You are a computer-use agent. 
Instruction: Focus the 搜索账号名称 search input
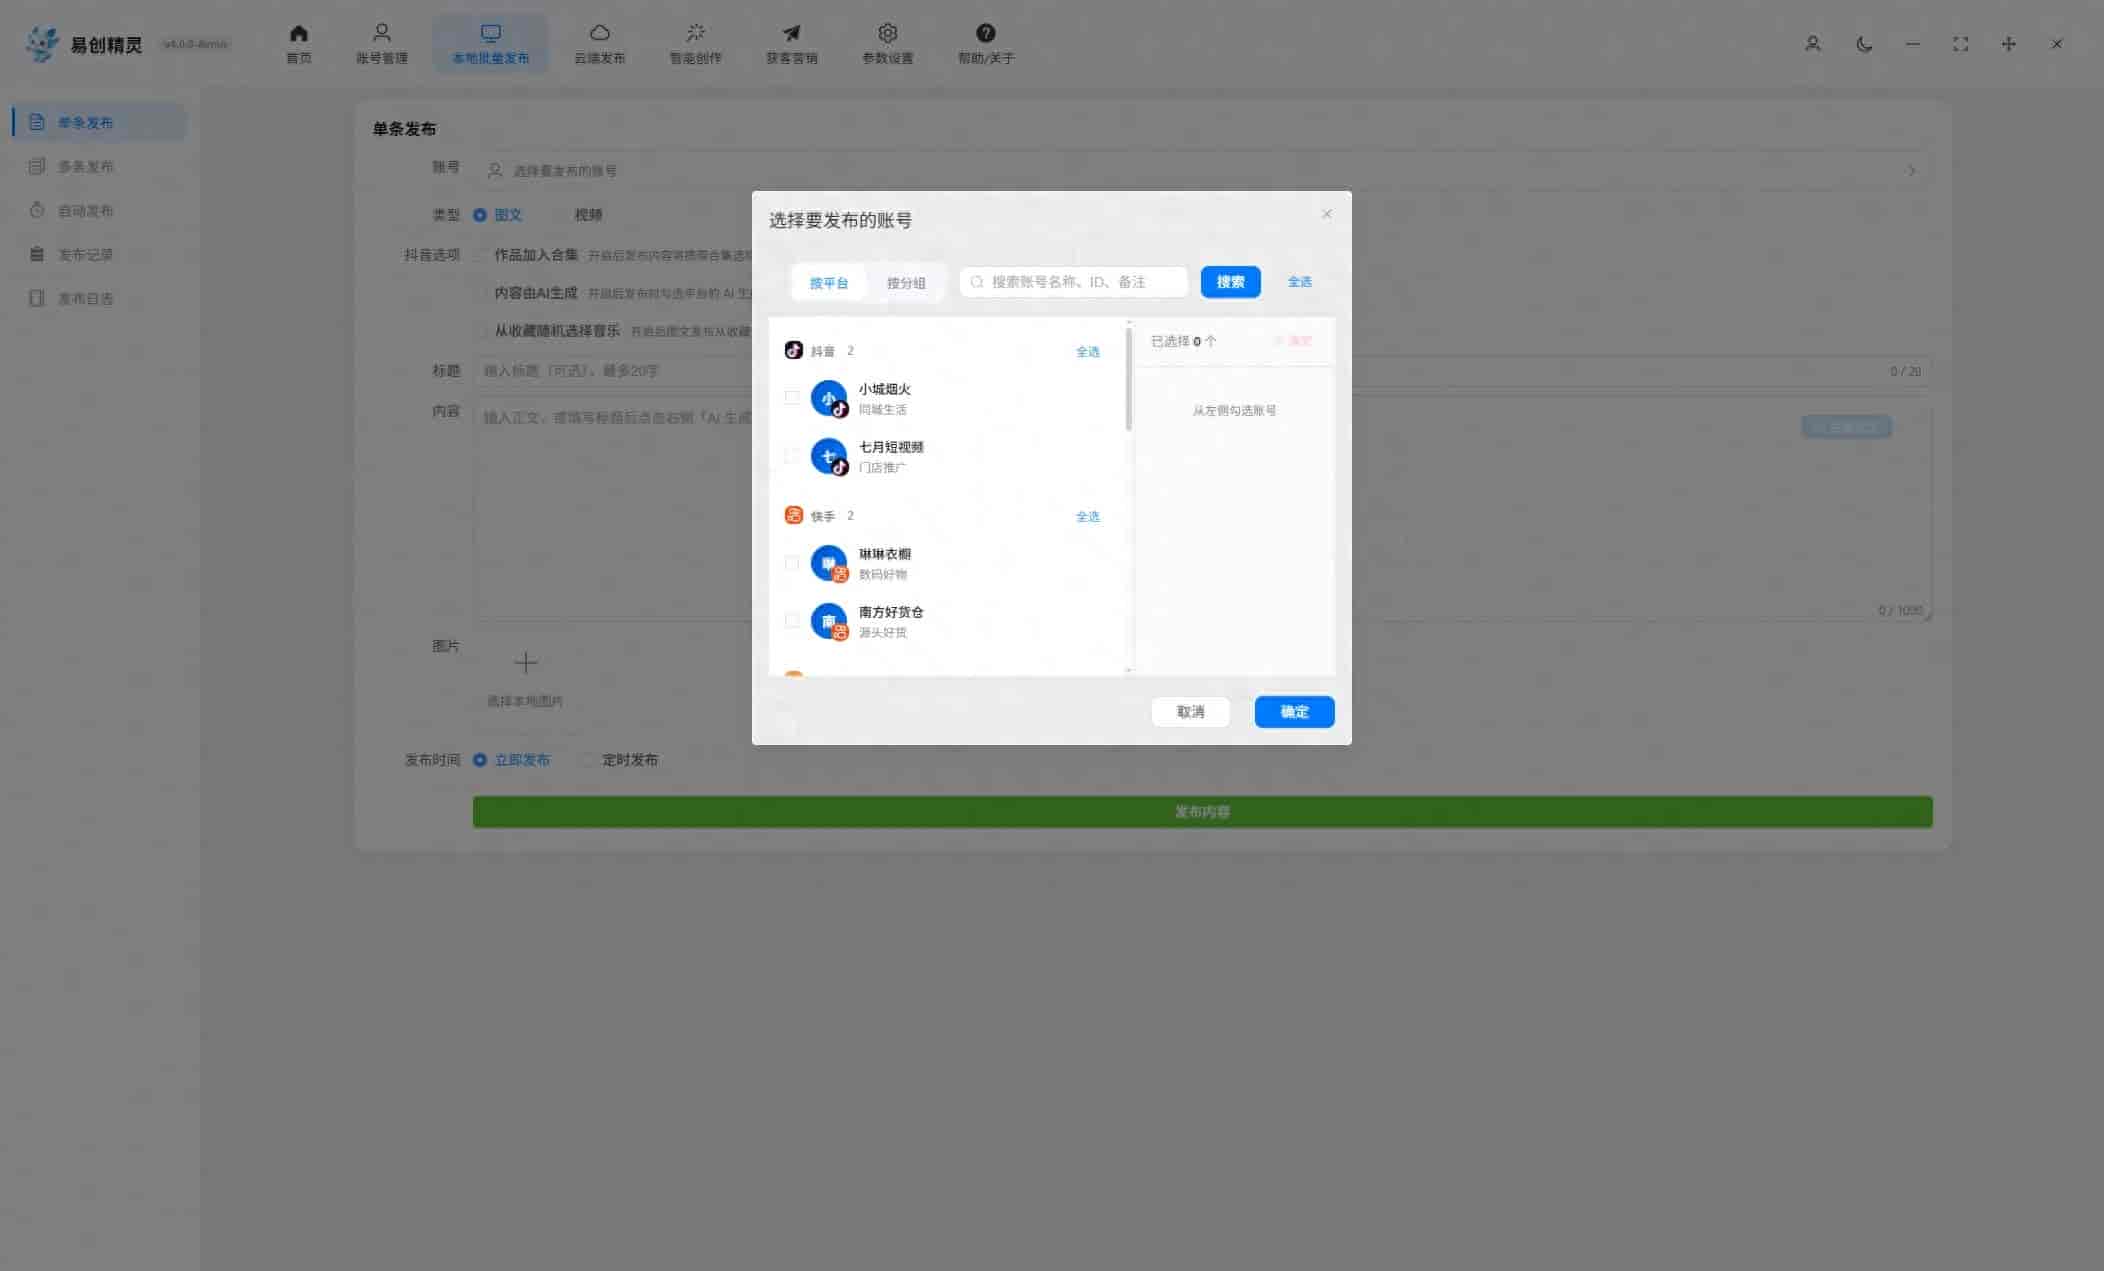click(x=1074, y=282)
